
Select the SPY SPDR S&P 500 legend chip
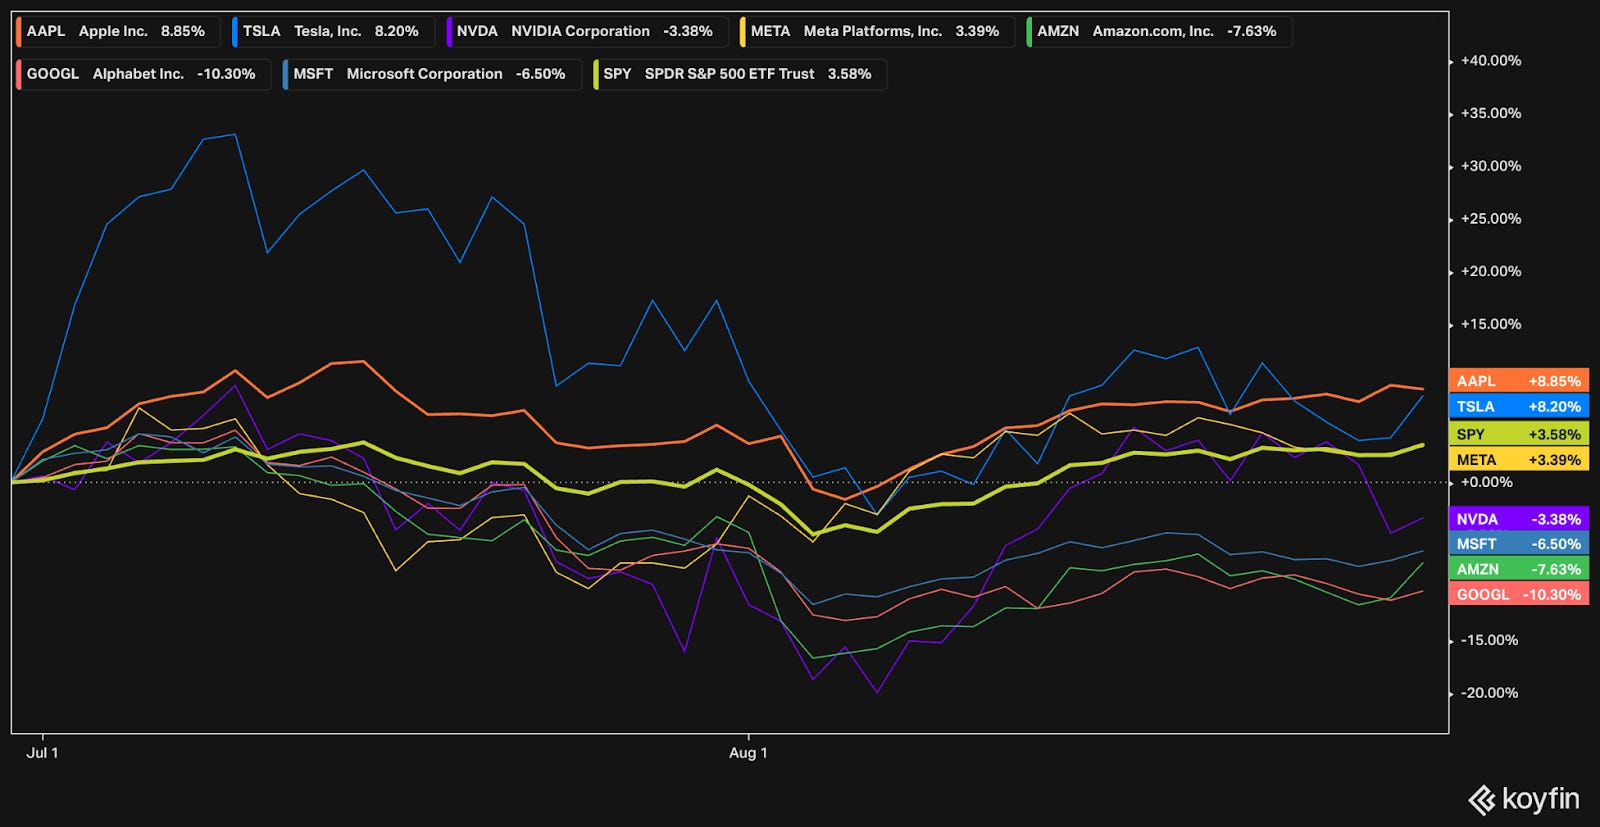[x=740, y=74]
